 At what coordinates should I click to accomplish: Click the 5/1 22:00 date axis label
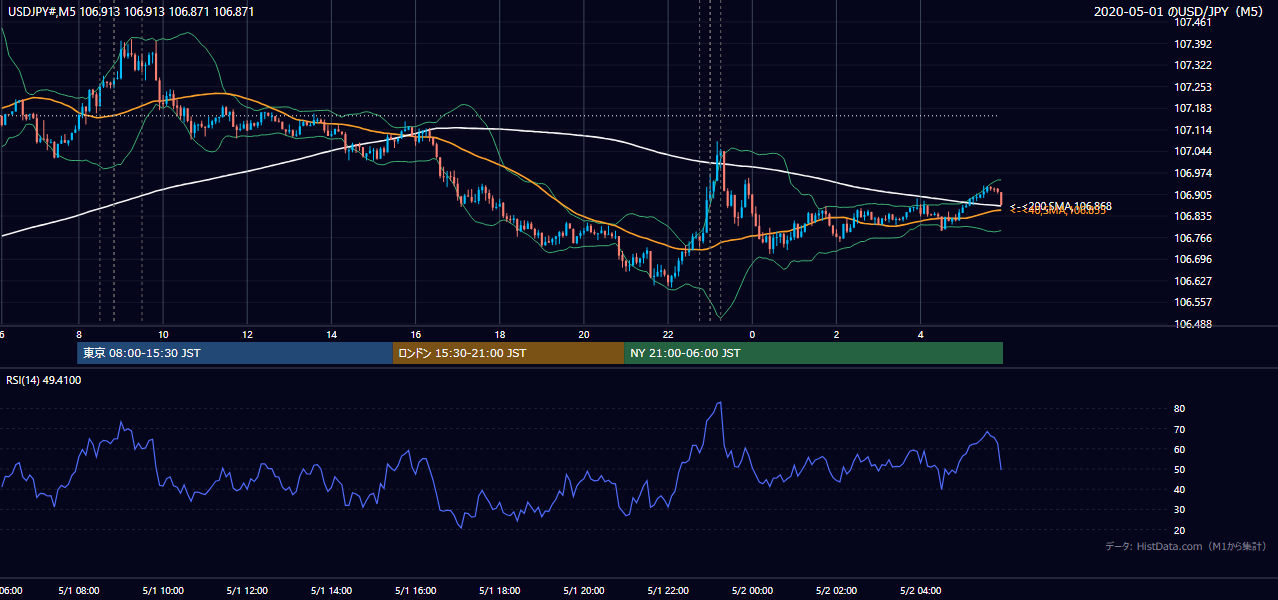coord(668,591)
